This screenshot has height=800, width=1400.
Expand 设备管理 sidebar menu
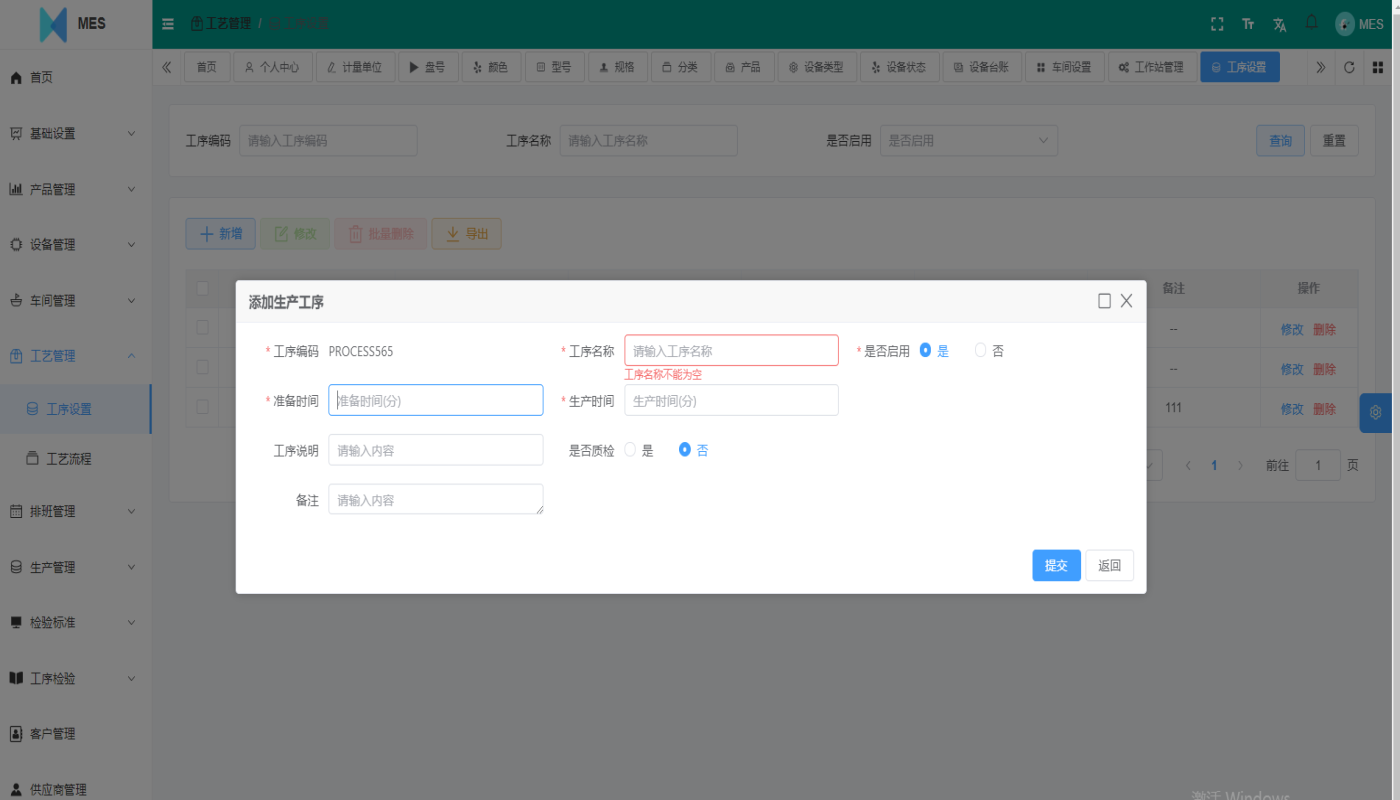click(76, 244)
